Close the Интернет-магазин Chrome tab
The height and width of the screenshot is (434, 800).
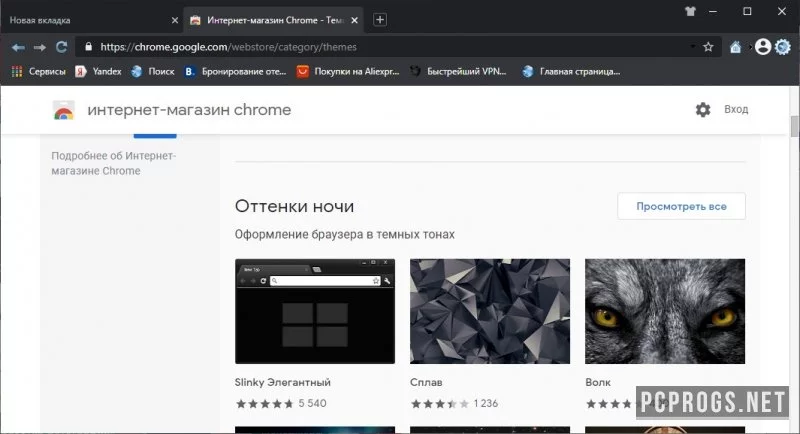point(355,20)
